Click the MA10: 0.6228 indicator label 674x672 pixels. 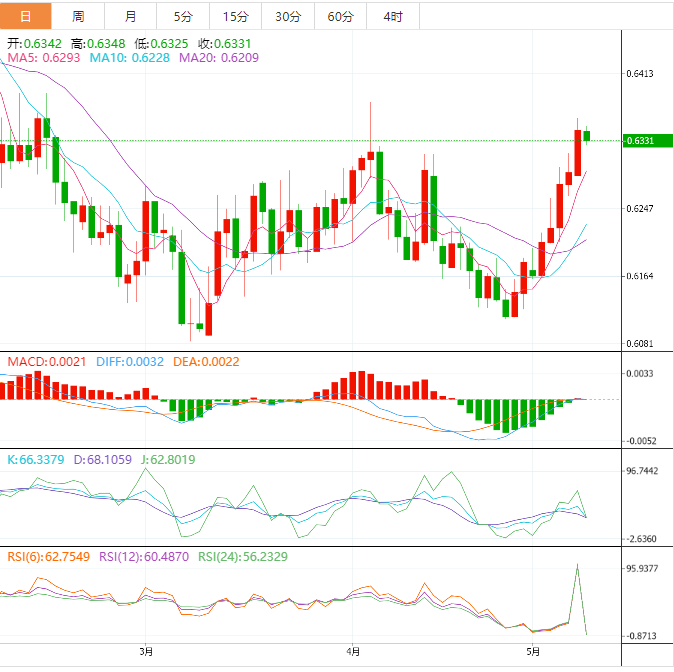click(x=131, y=59)
